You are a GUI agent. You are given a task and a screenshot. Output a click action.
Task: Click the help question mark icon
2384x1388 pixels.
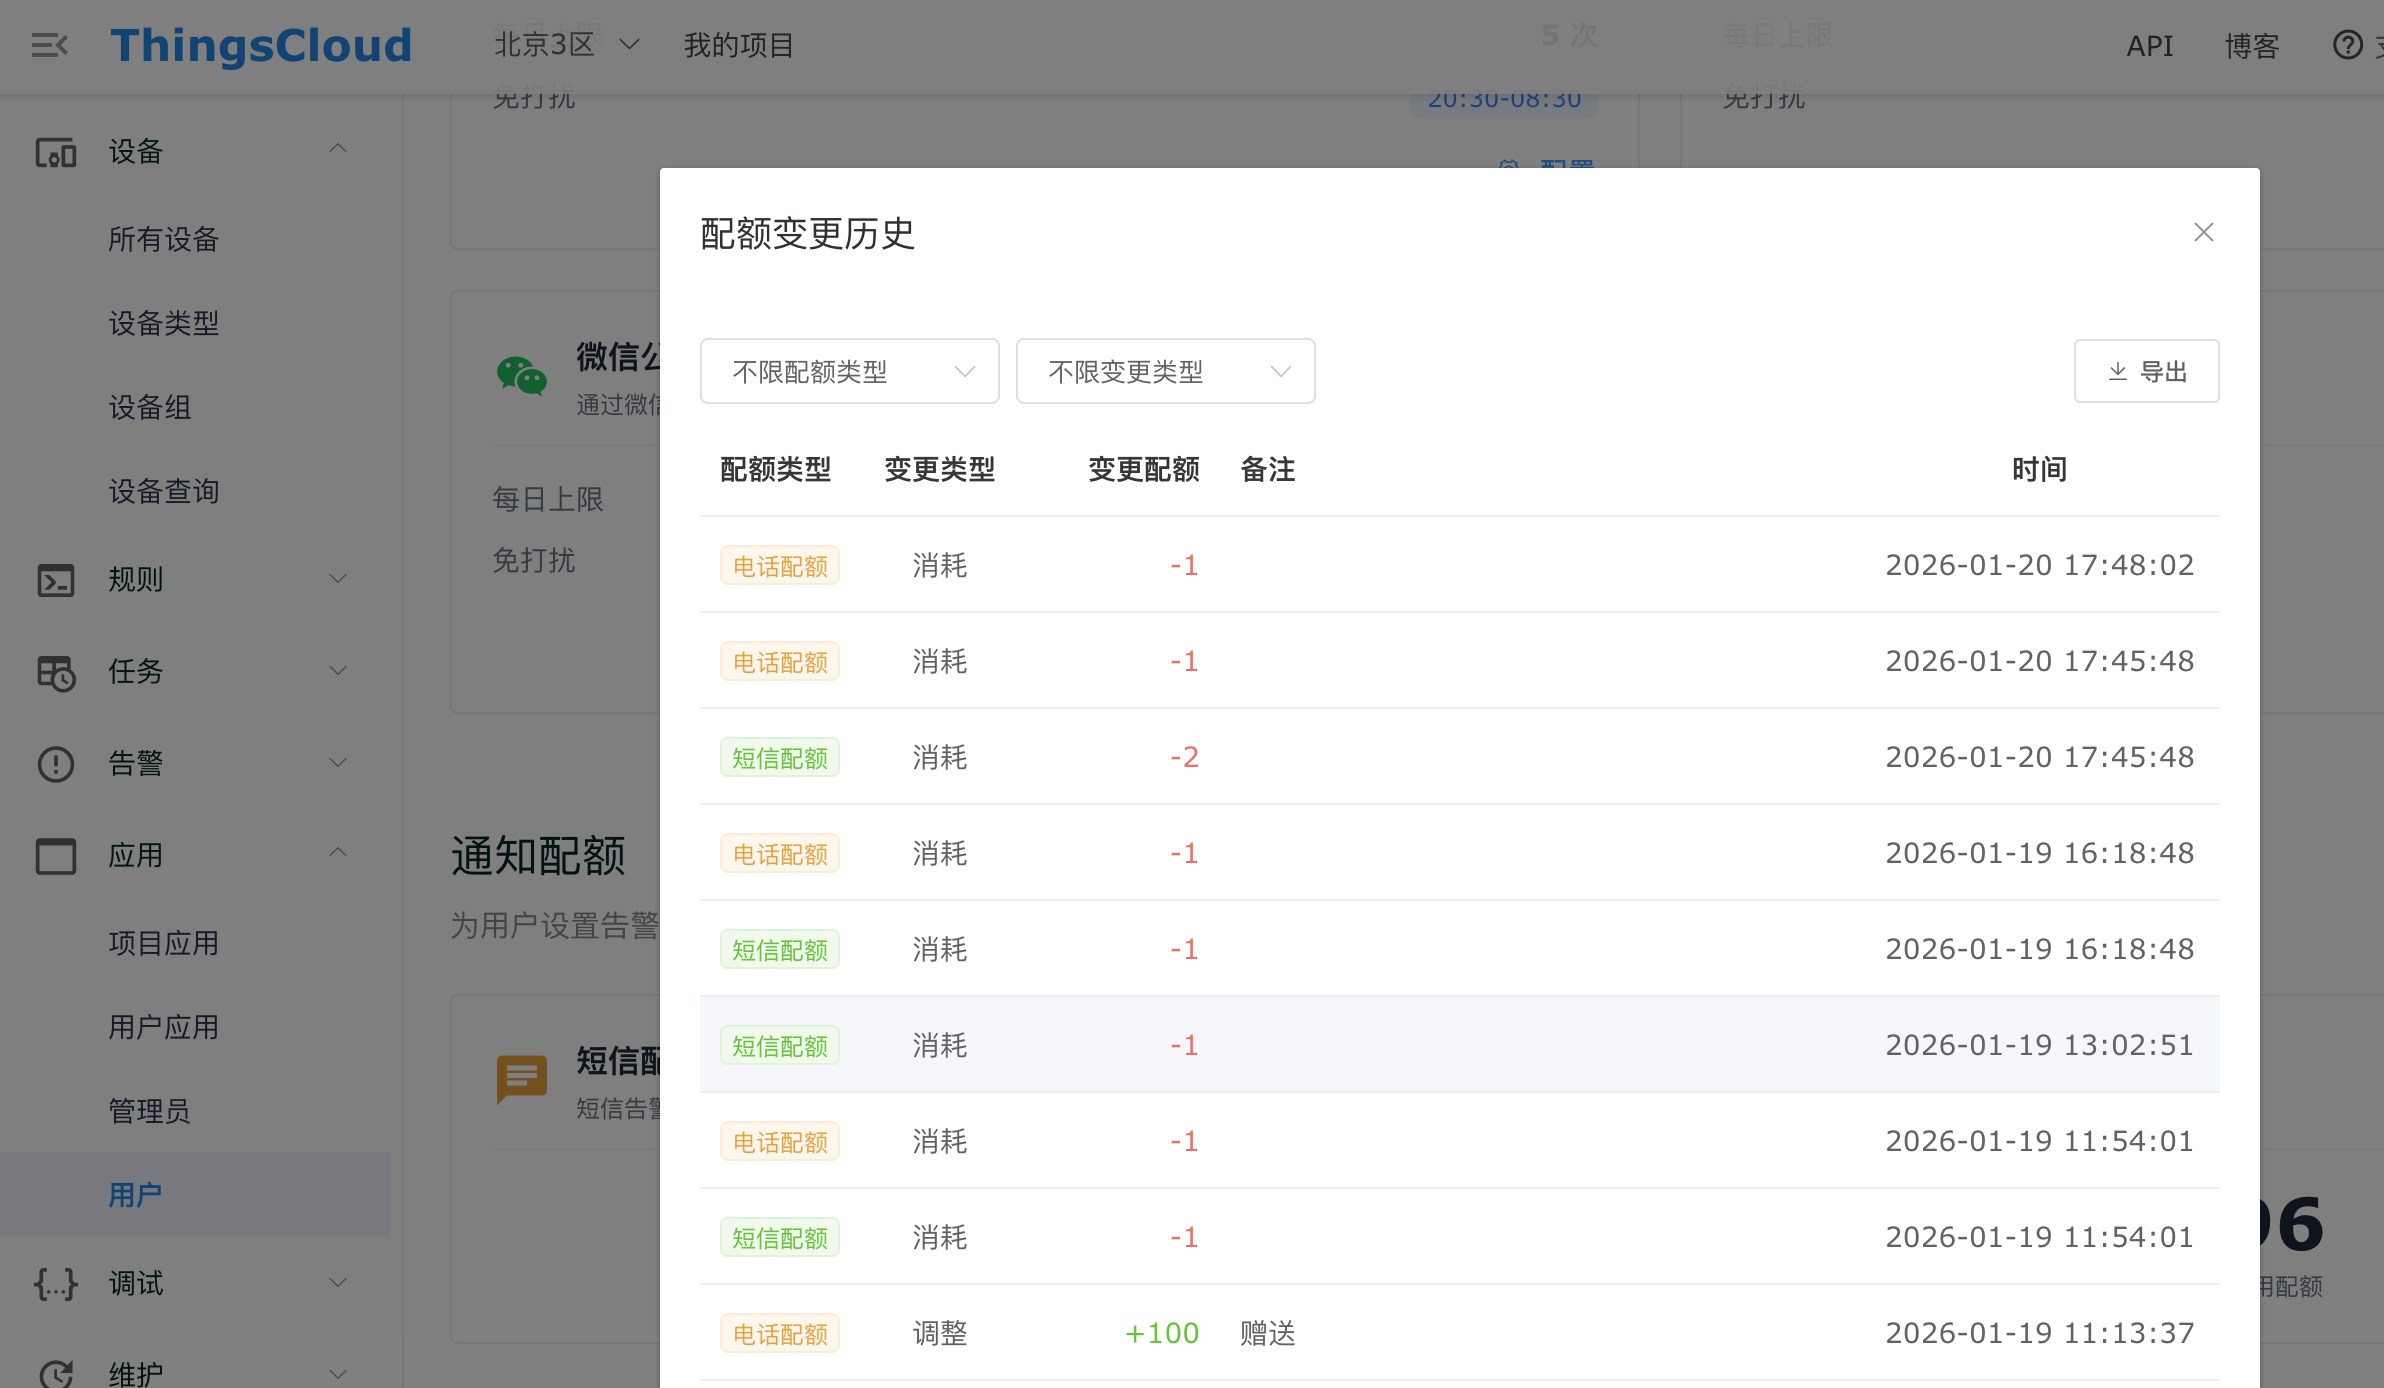click(x=2347, y=45)
